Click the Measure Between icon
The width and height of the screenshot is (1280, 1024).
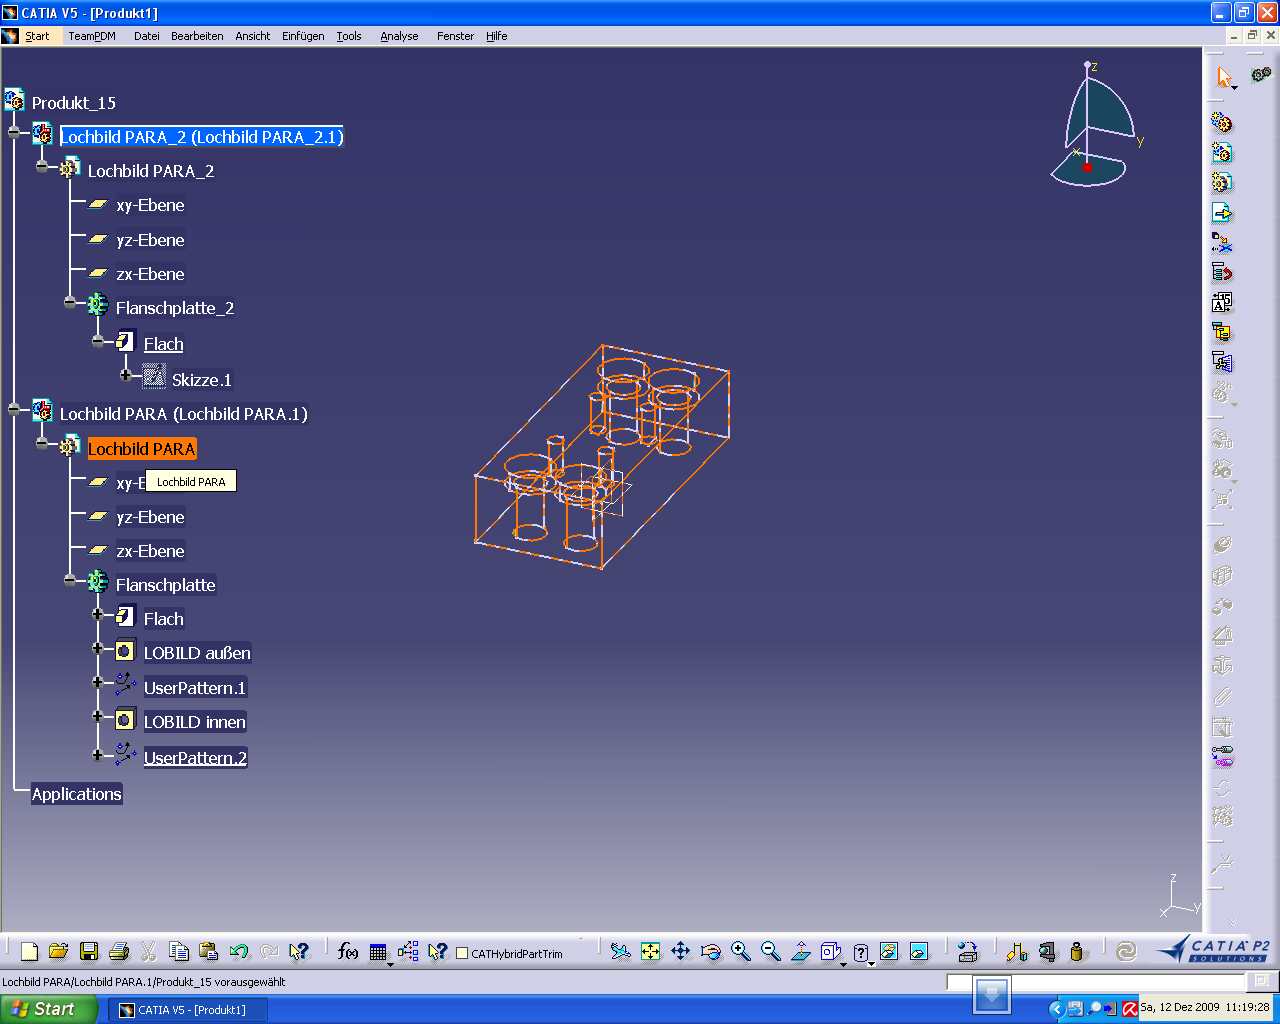(1017, 952)
